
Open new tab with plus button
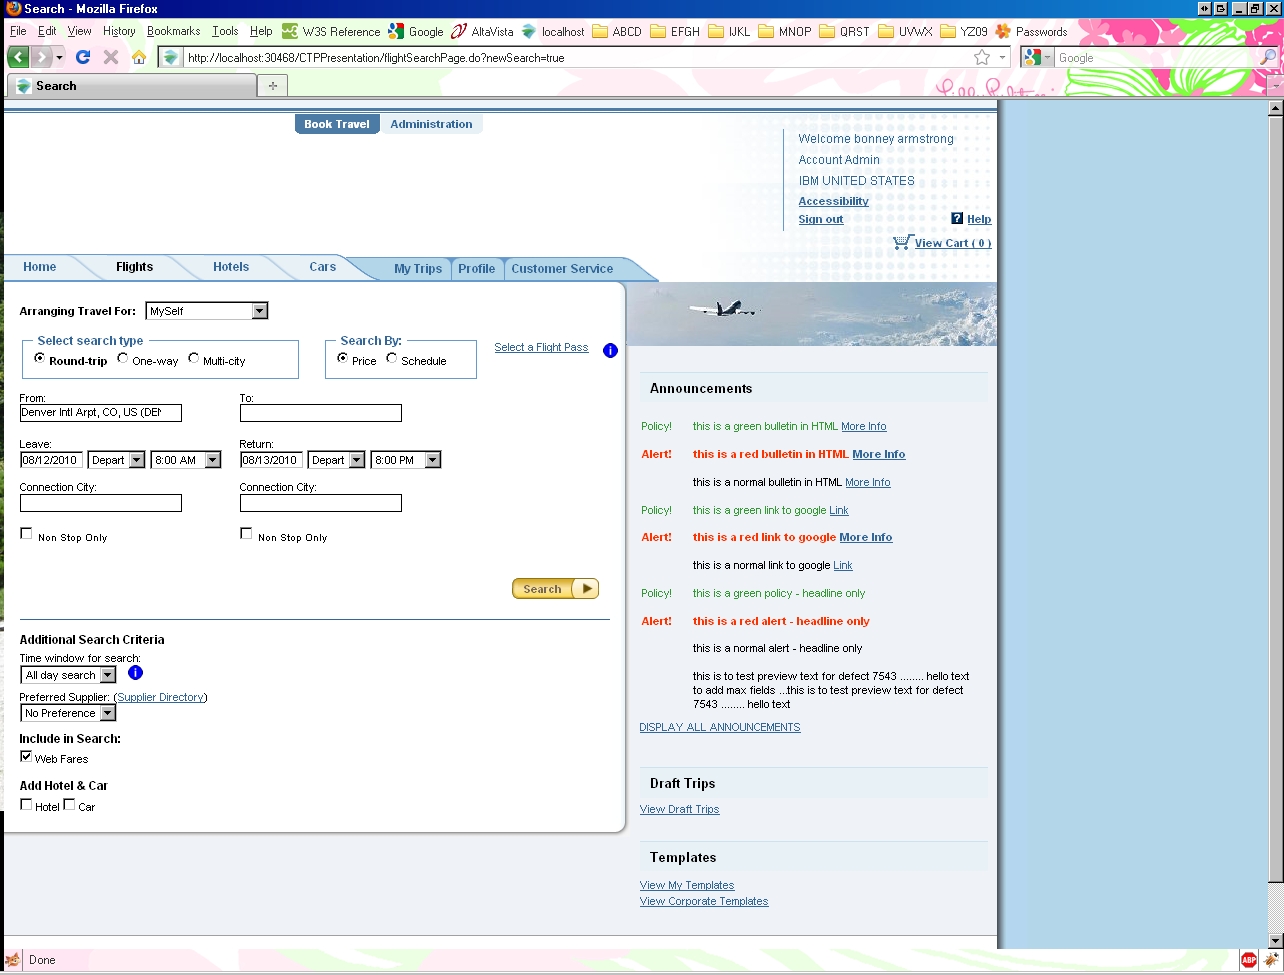272,86
